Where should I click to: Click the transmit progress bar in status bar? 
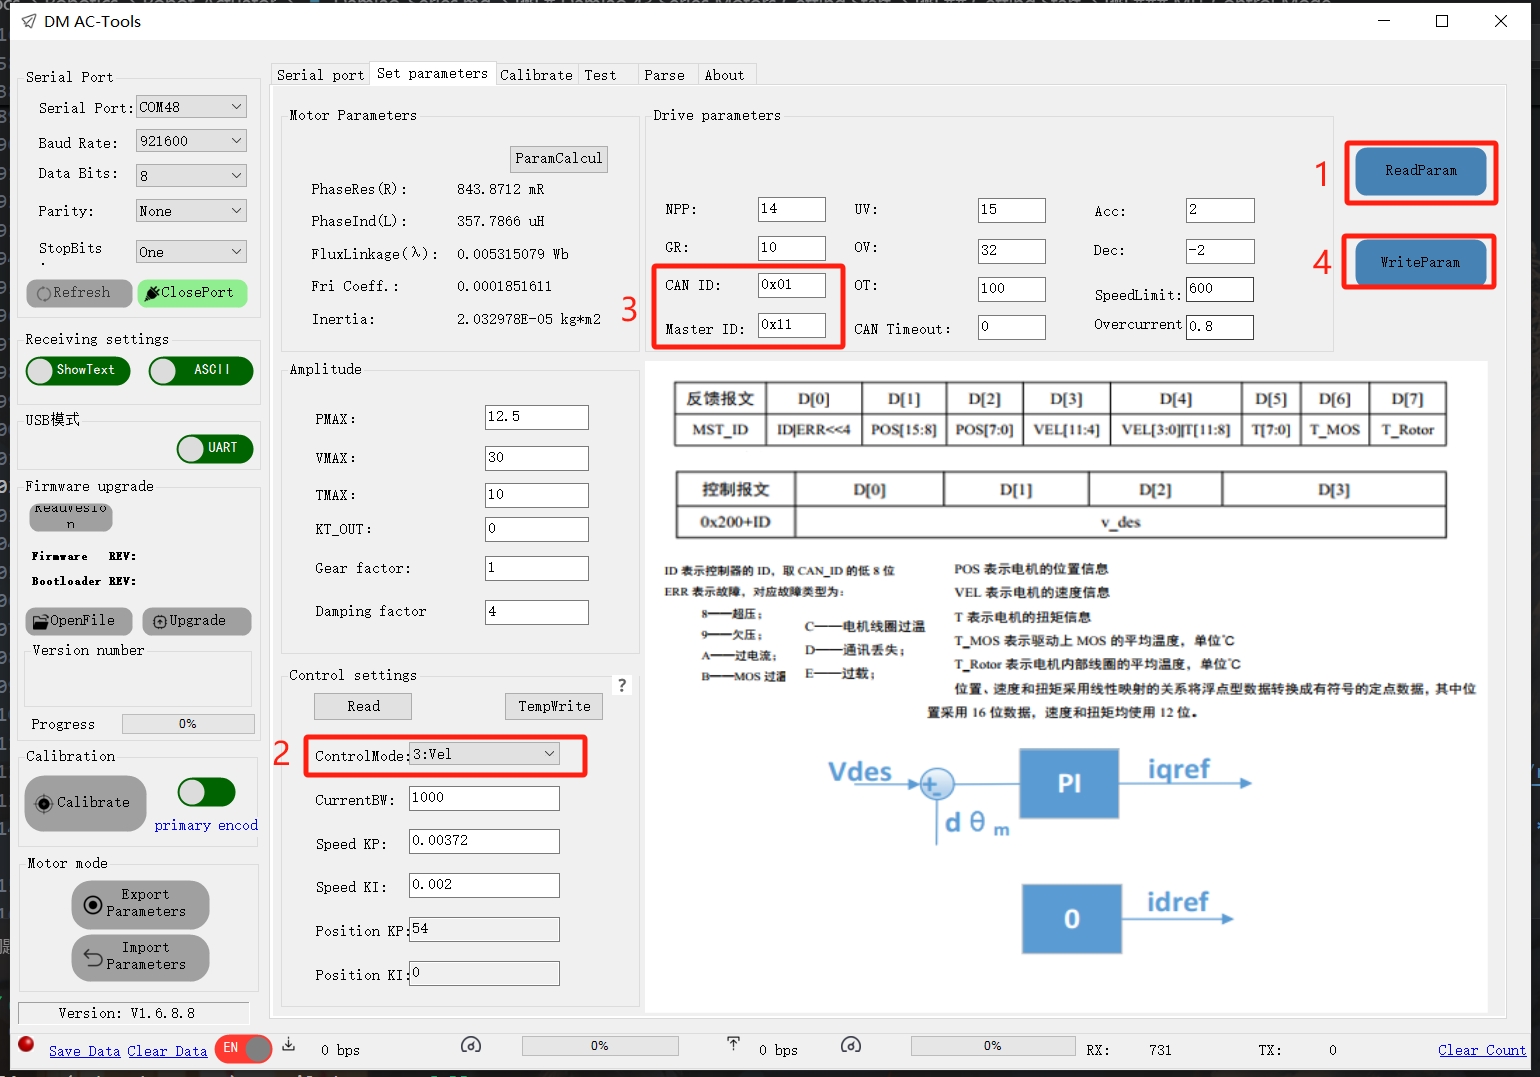coord(993,1046)
